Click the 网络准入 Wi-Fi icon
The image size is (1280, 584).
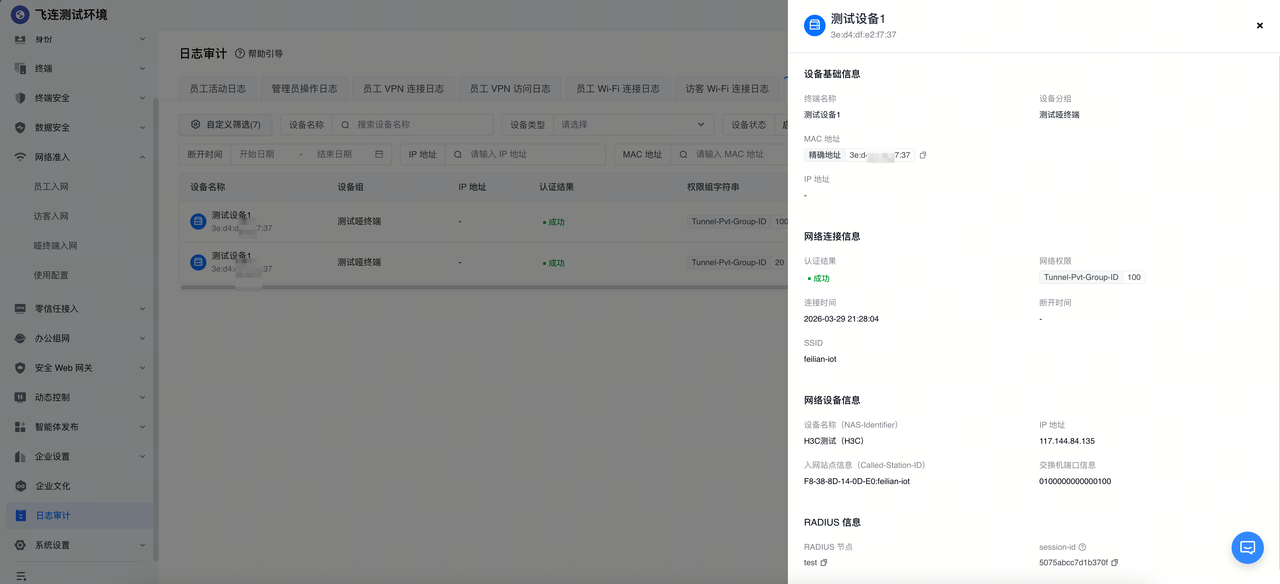pos(20,157)
